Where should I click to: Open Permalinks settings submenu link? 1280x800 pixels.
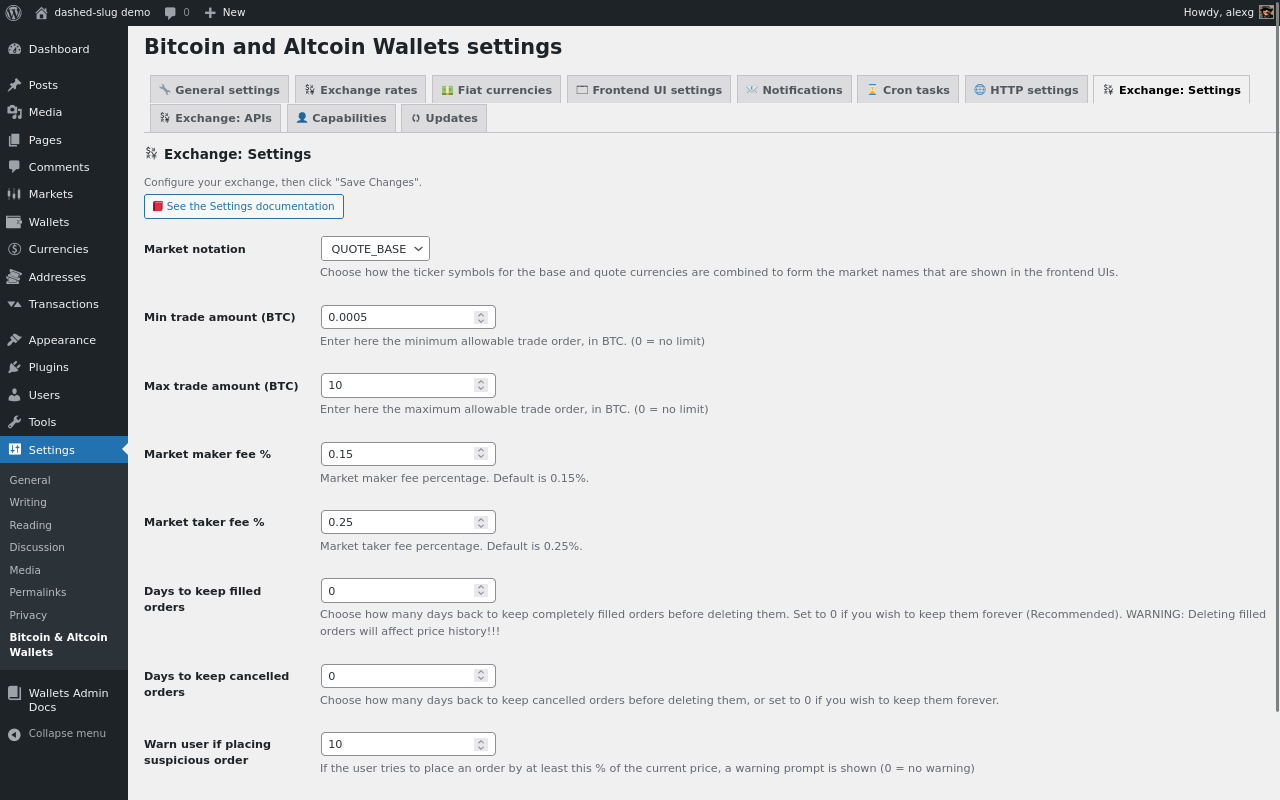(38, 592)
